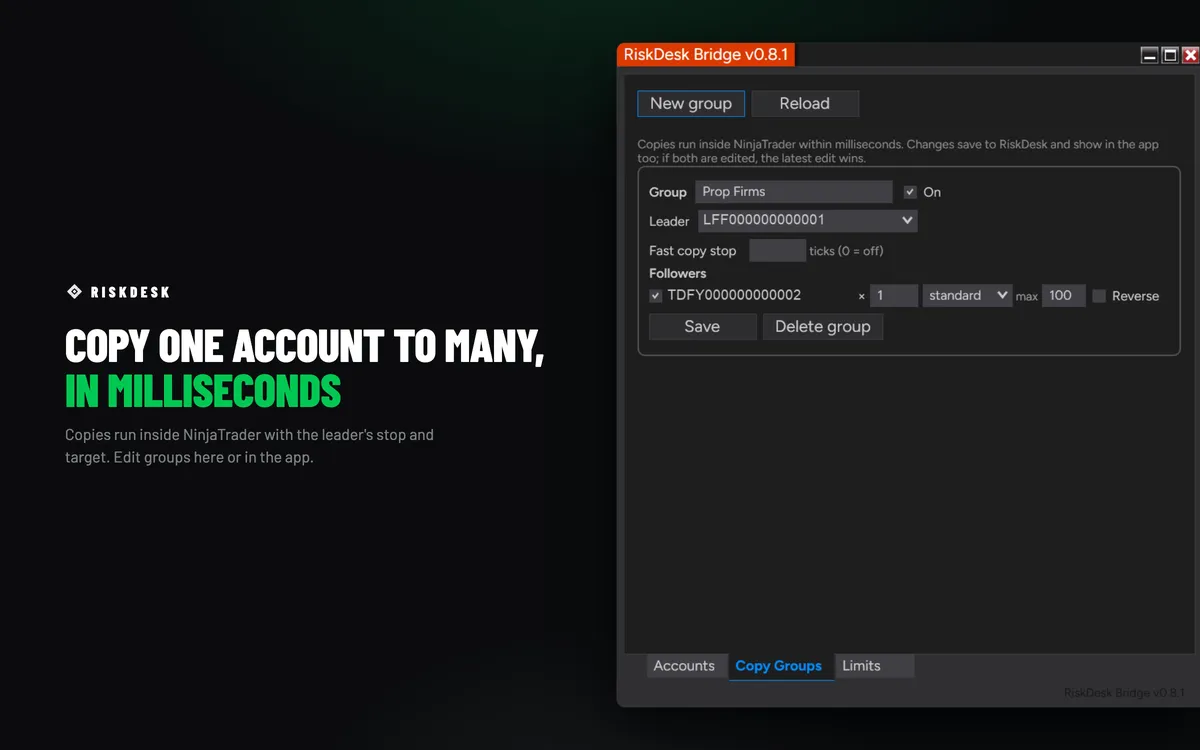1200x750 pixels.
Task: Enable the Reverse checkbox
Action: coord(1099,296)
